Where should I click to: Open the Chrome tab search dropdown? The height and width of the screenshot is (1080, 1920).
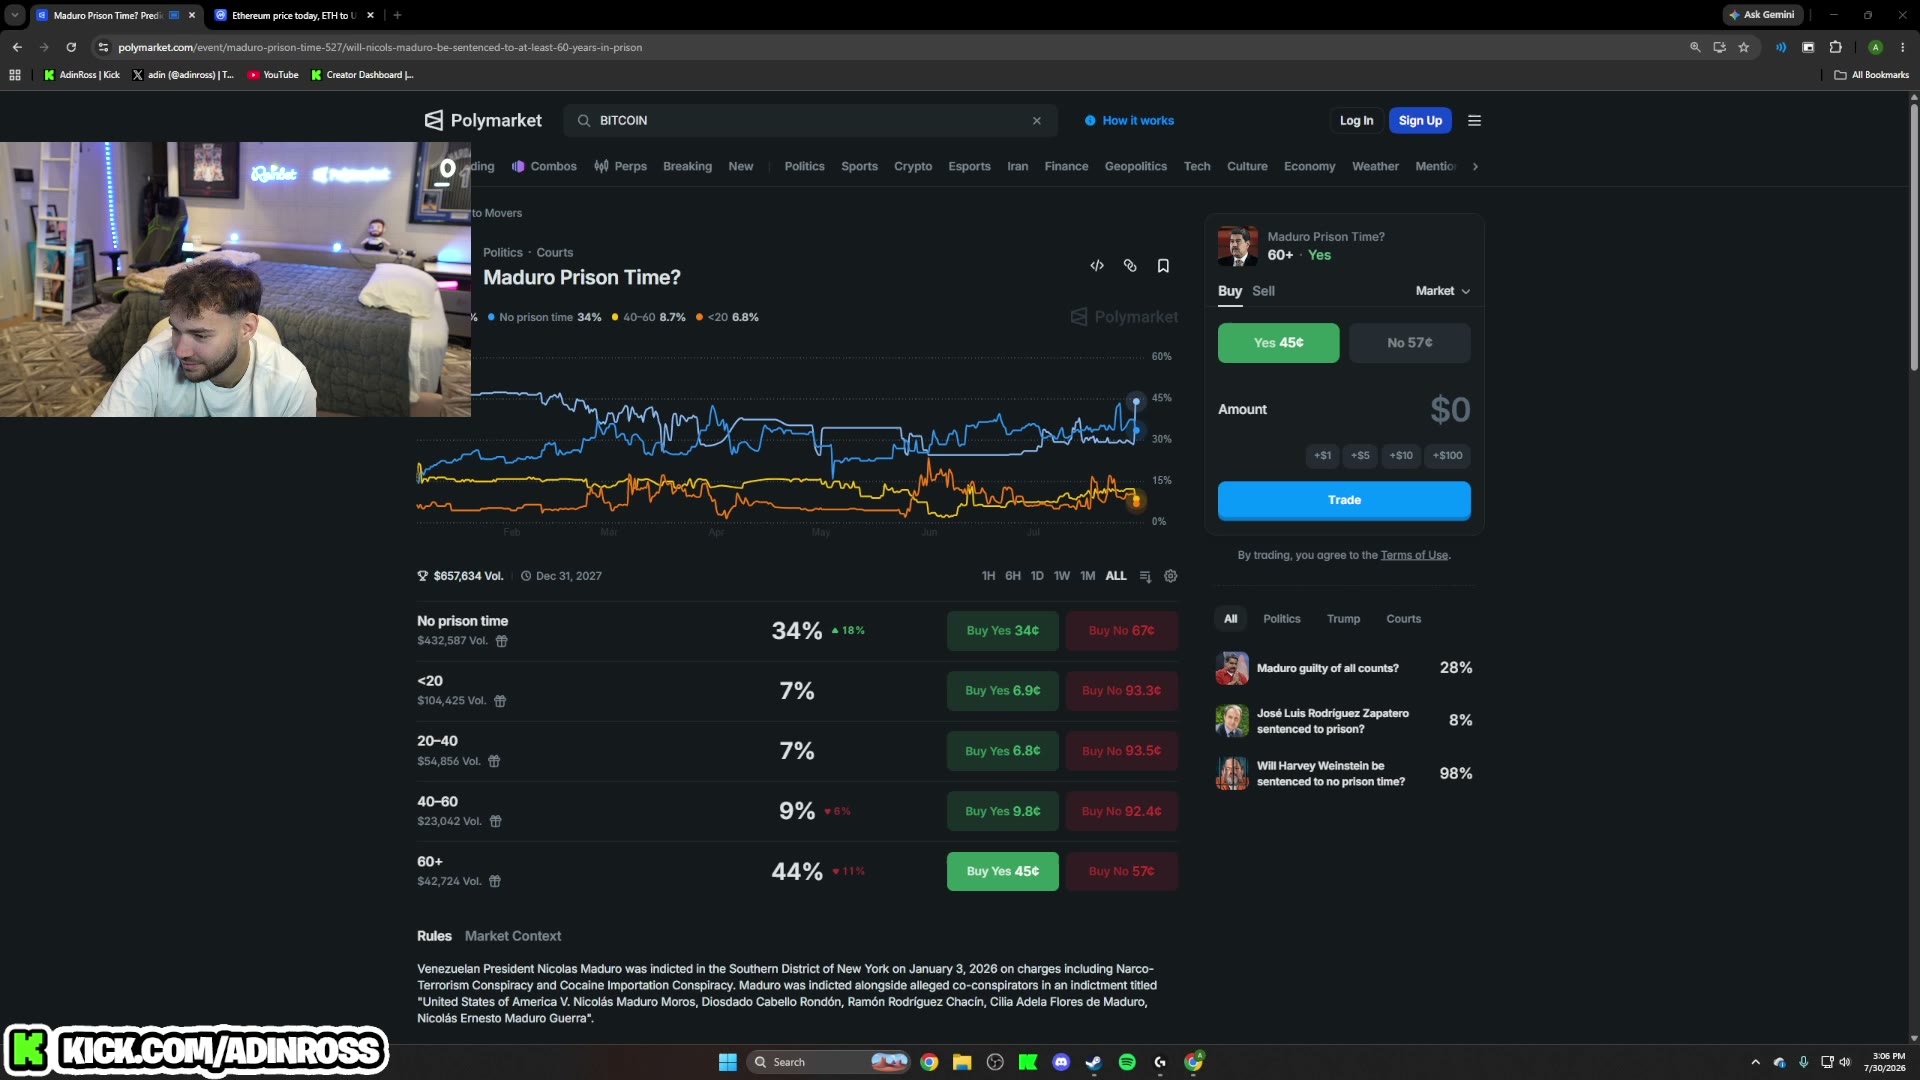(x=15, y=15)
